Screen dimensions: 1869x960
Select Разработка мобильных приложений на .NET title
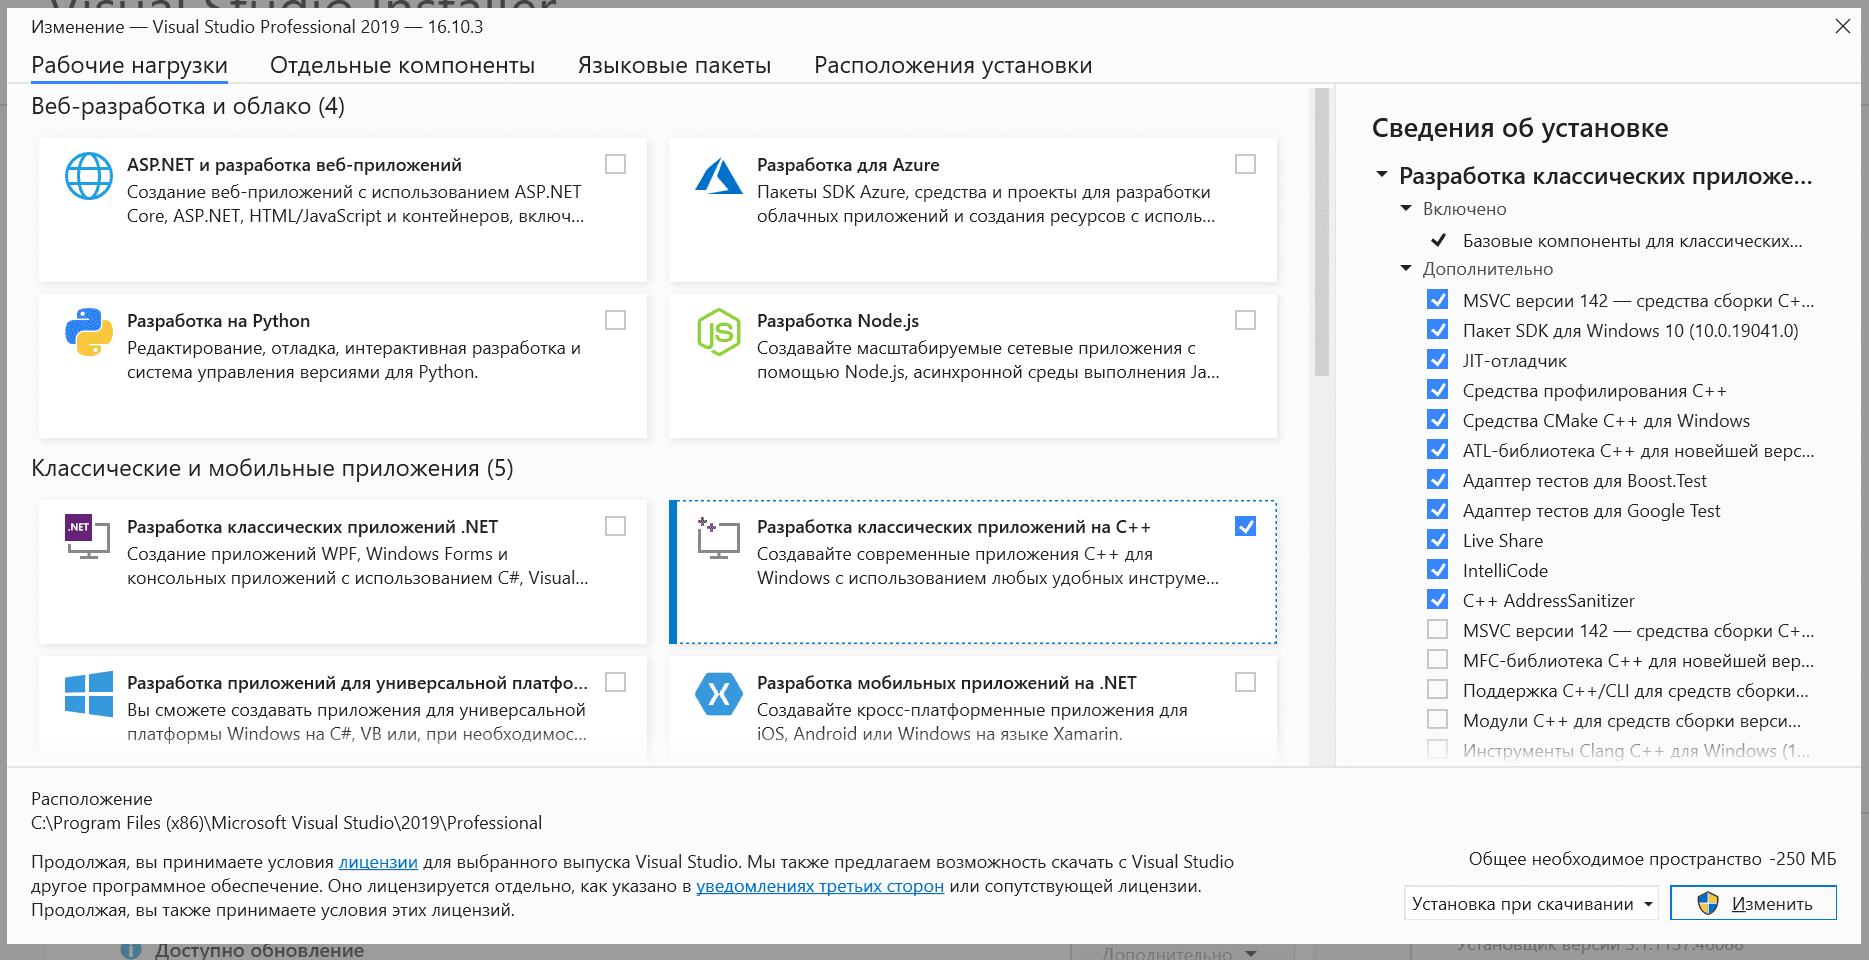[x=946, y=683]
